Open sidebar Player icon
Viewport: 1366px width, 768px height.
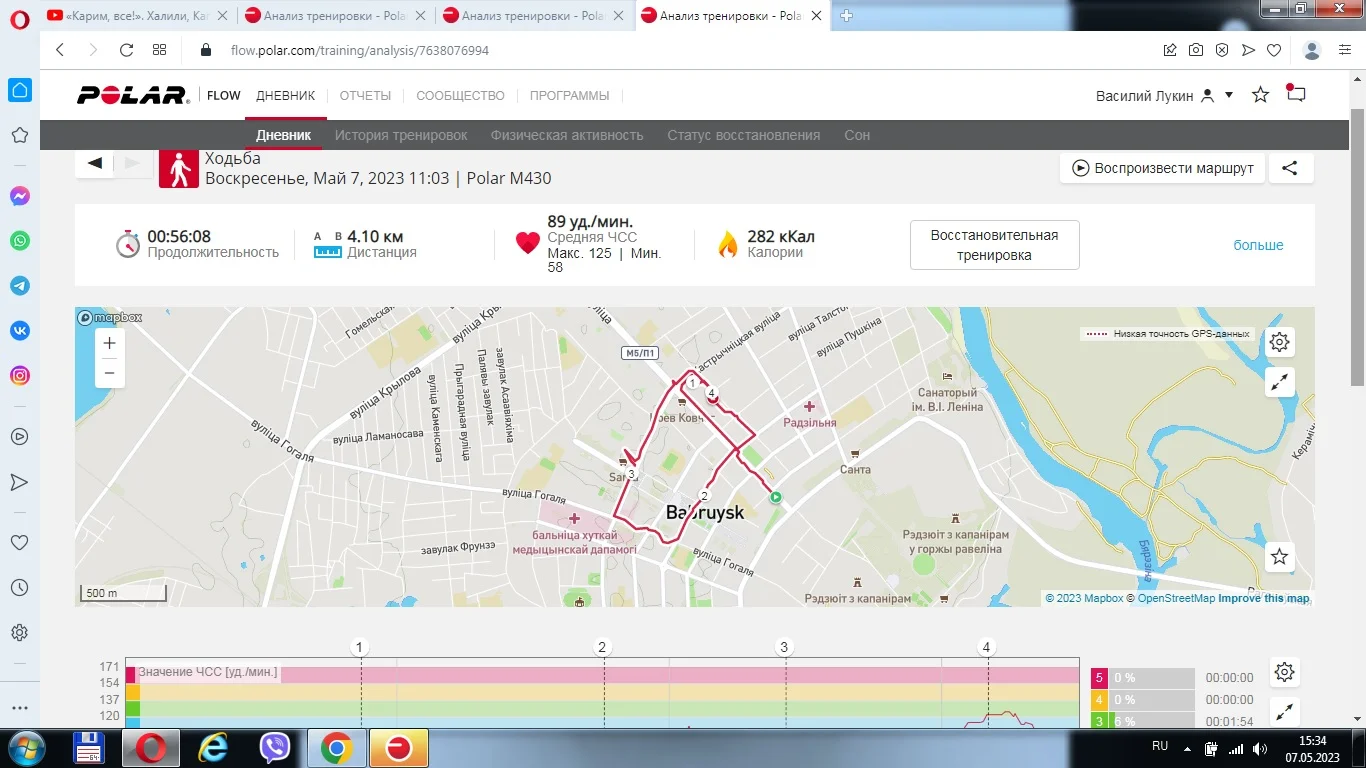(x=20, y=437)
